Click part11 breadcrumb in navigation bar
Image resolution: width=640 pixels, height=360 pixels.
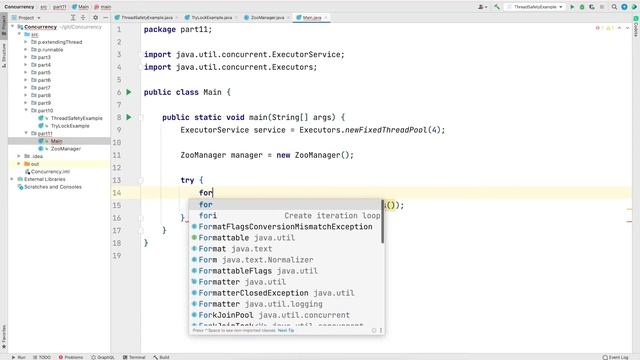click(x=59, y=7)
